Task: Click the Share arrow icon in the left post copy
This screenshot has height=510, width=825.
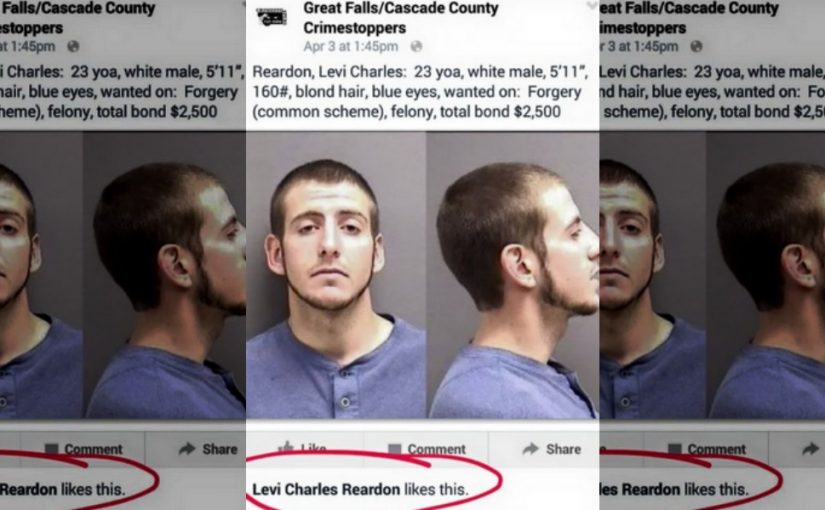Action: point(187,448)
